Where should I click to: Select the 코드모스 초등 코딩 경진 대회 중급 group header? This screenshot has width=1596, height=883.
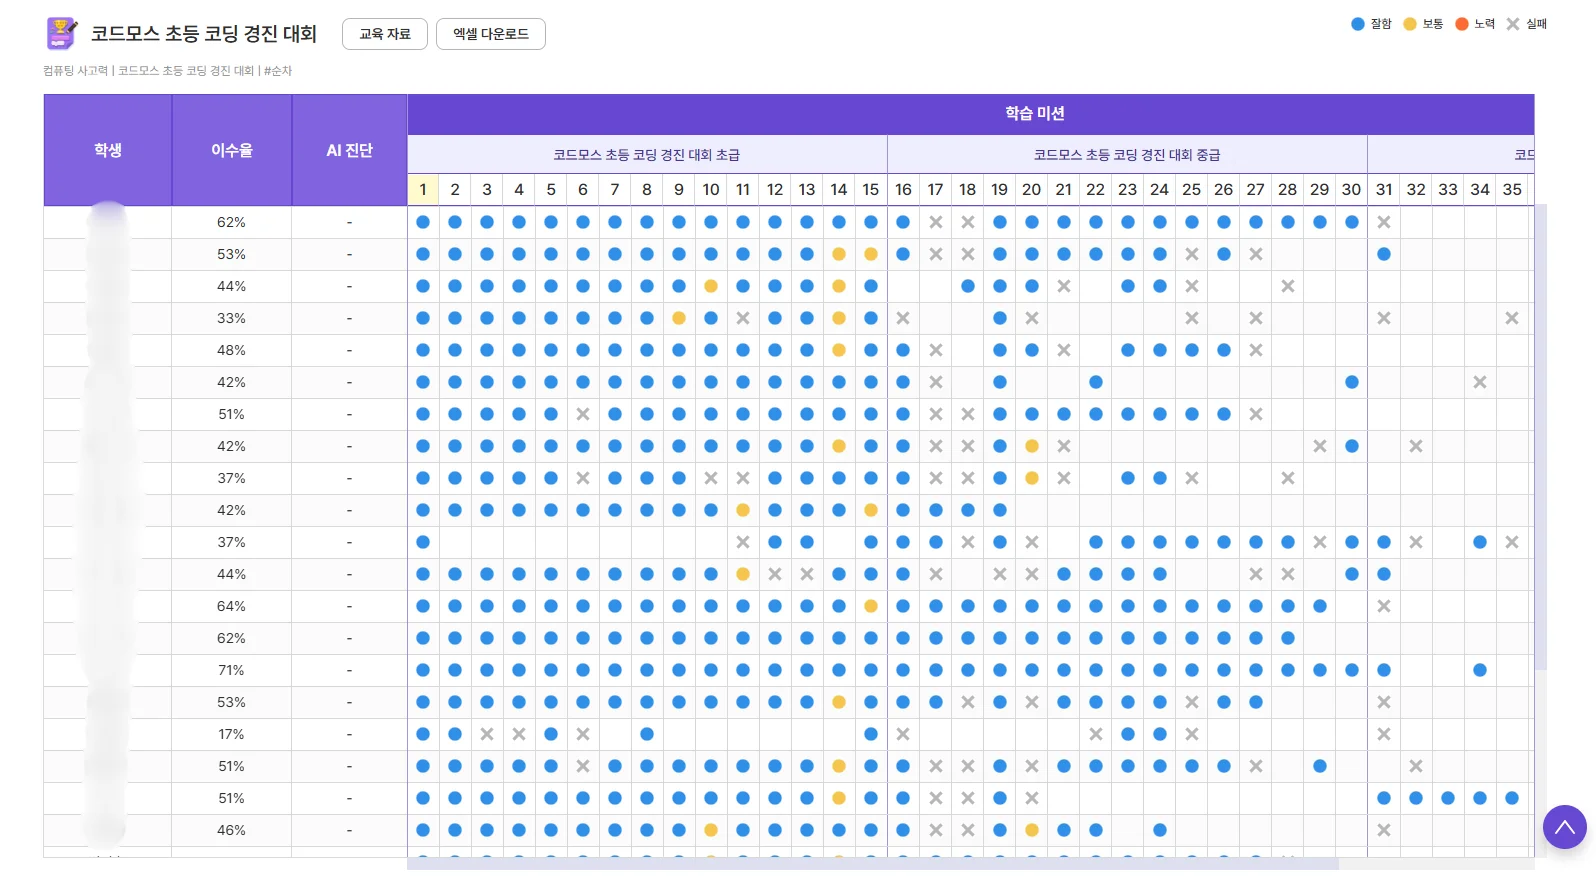coord(1127,155)
